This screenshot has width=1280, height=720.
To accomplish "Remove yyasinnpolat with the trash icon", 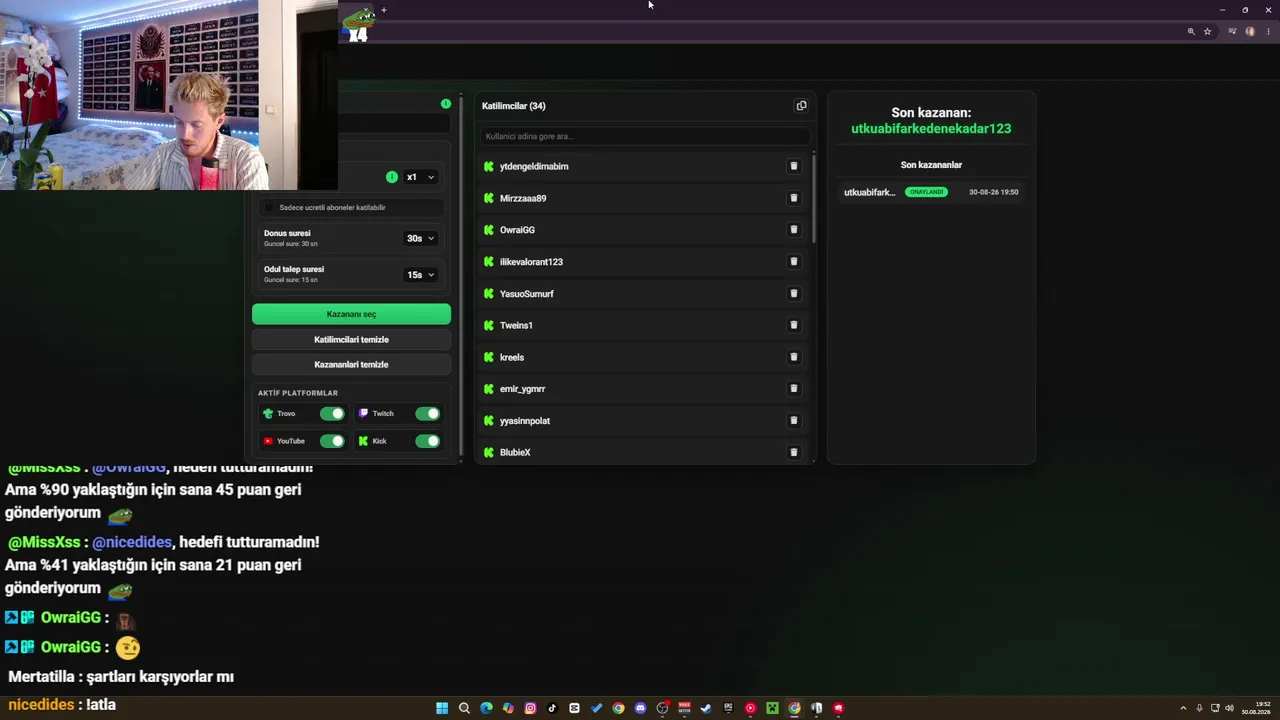I will pyautogui.click(x=794, y=421).
